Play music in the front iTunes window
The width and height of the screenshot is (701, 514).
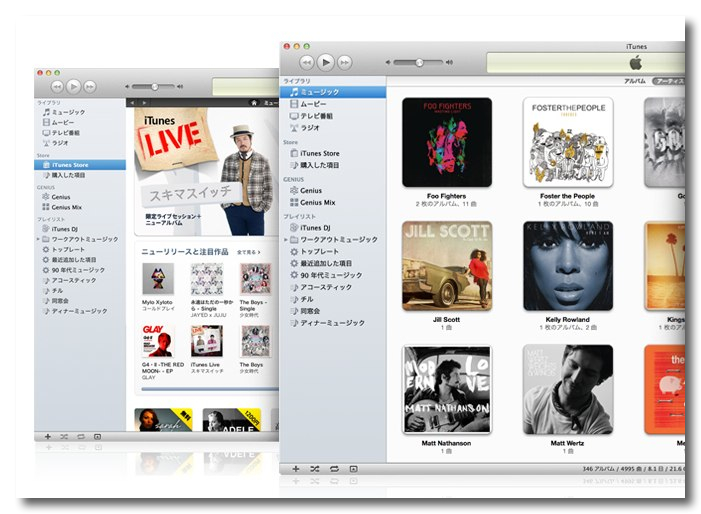pos(326,62)
